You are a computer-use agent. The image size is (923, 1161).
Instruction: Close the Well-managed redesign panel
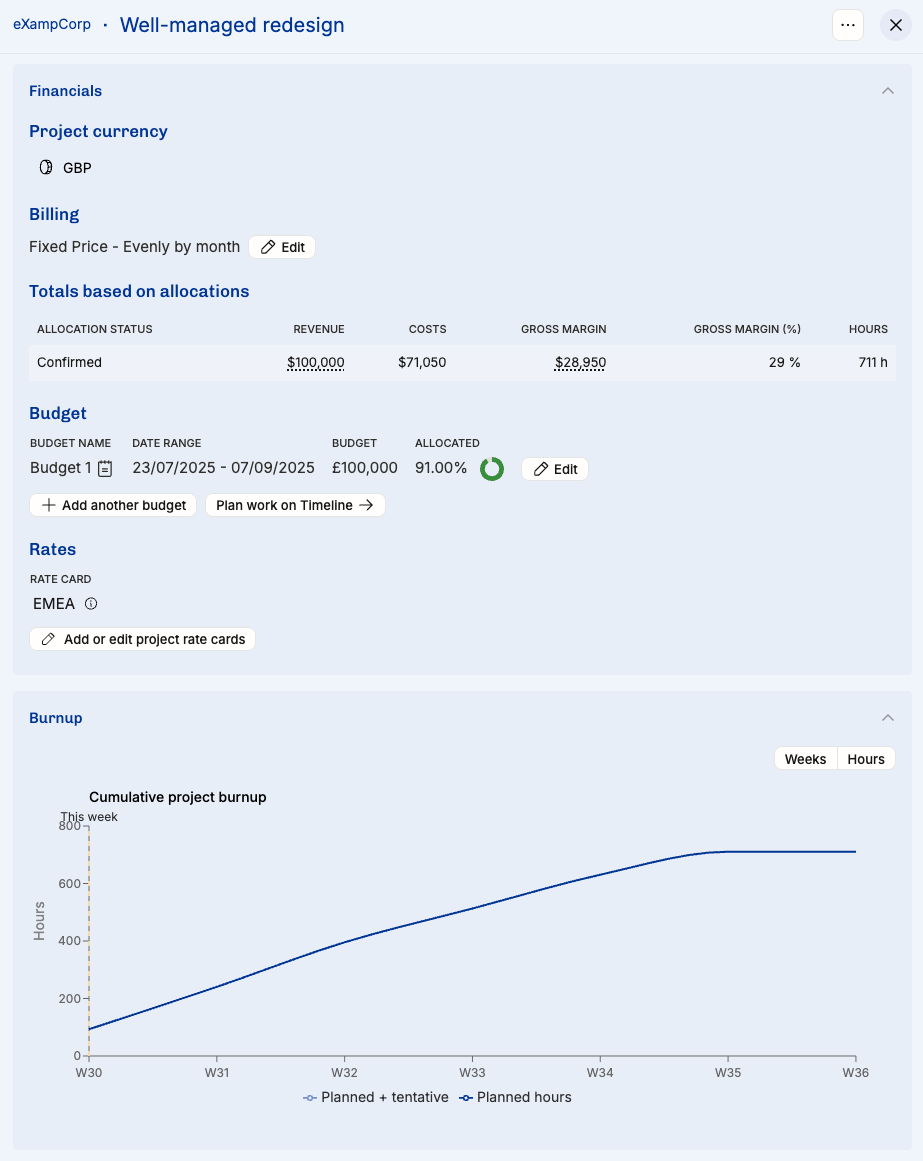895,26
